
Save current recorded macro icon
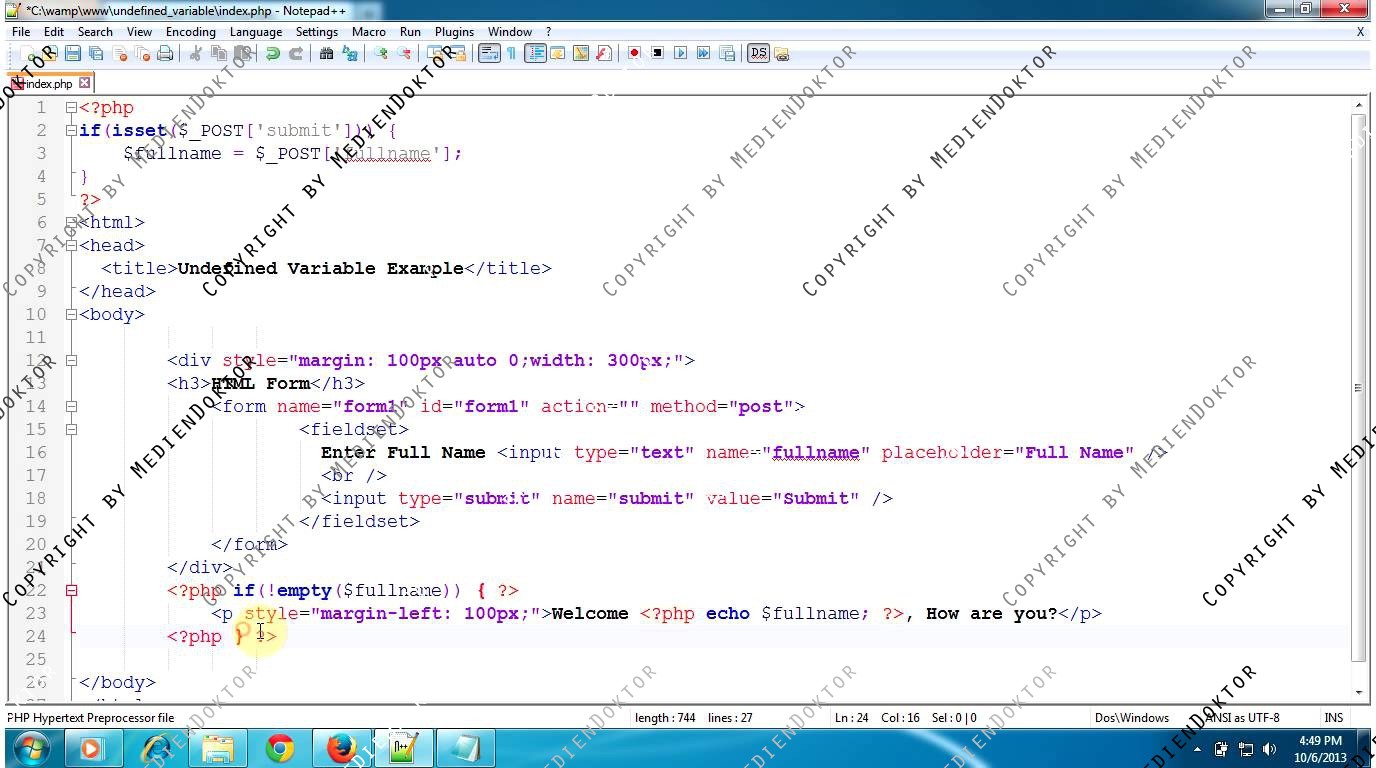(x=727, y=53)
